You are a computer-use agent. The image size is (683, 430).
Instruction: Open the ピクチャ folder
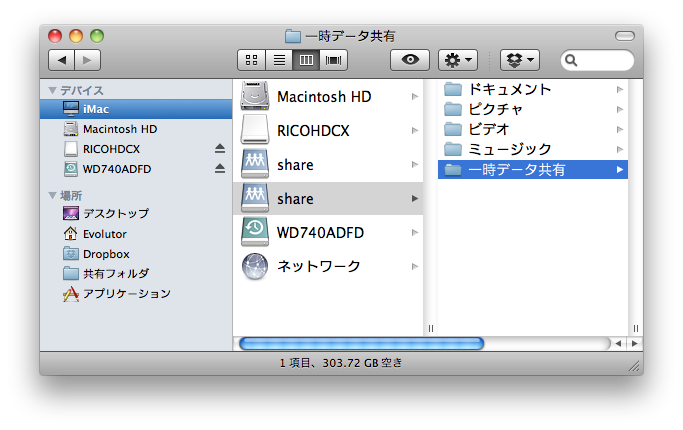[533, 109]
